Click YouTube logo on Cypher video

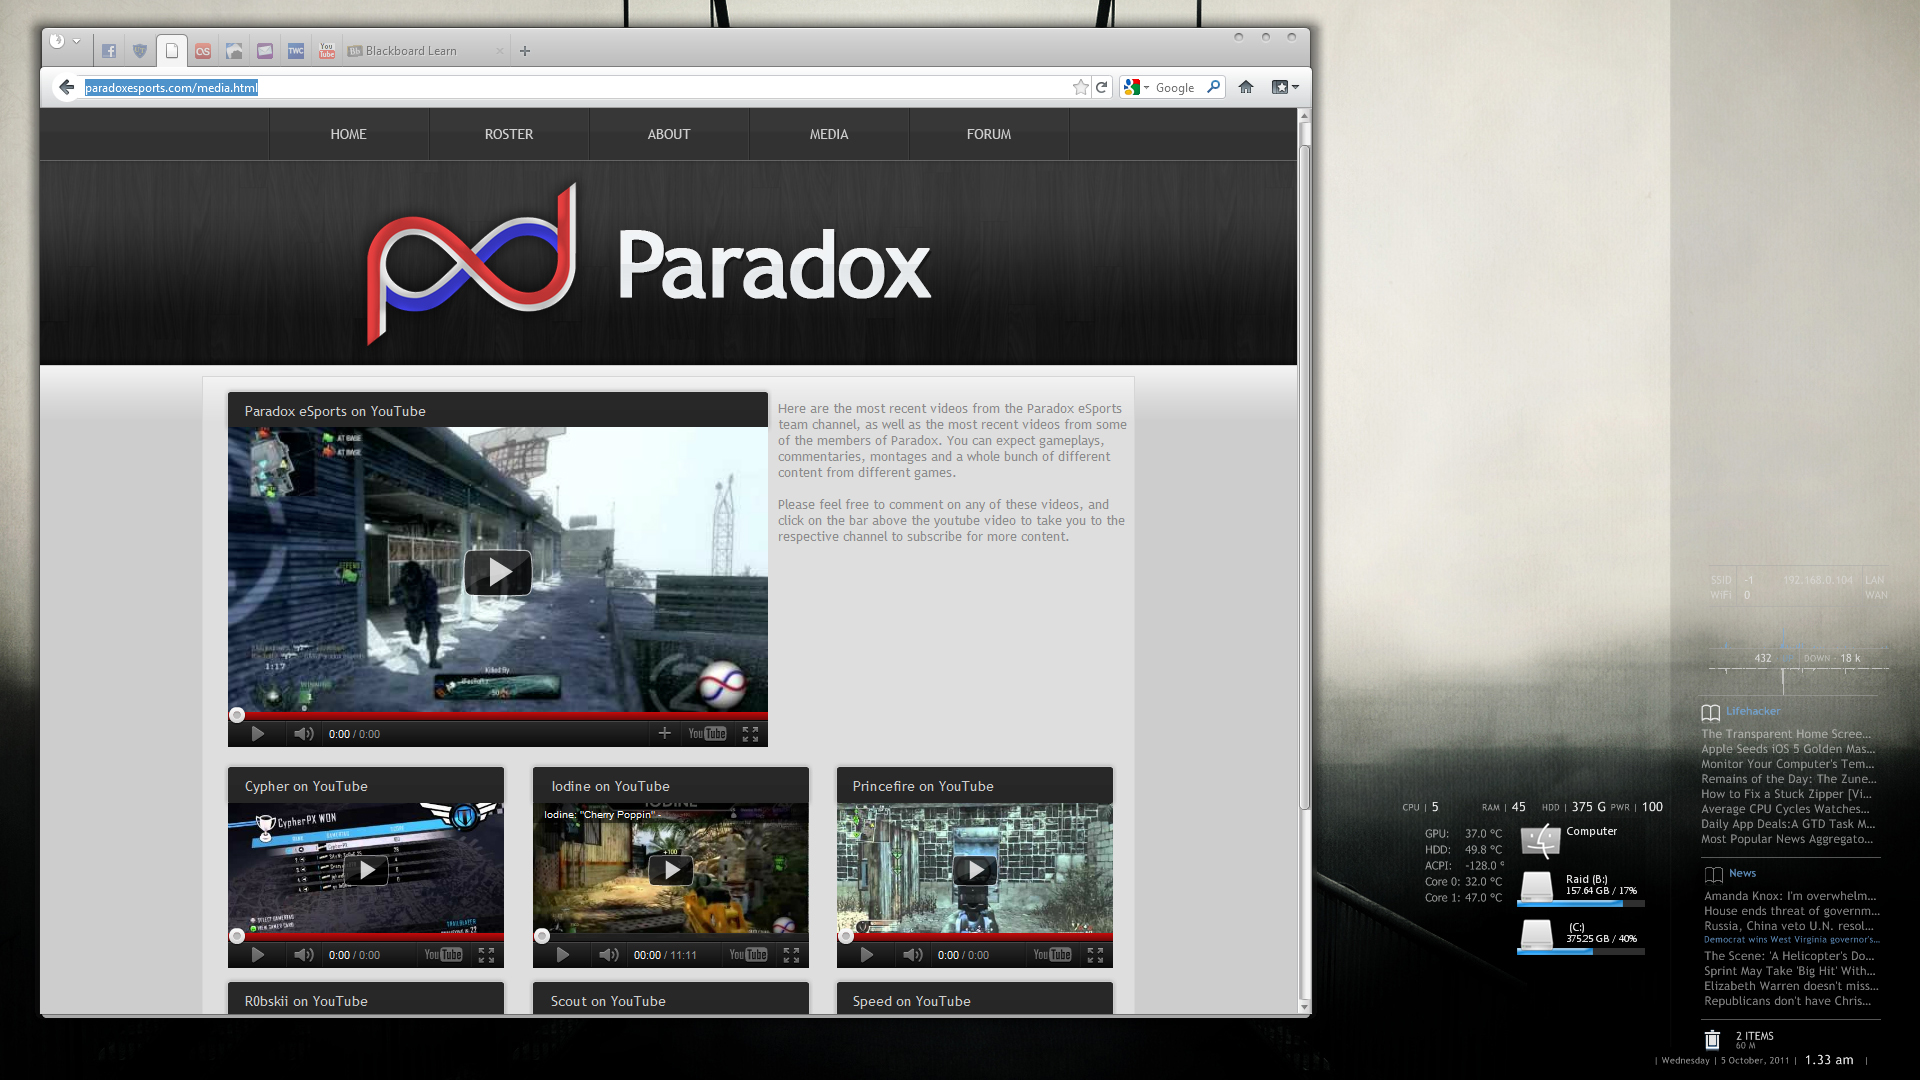tap(443, 955)
